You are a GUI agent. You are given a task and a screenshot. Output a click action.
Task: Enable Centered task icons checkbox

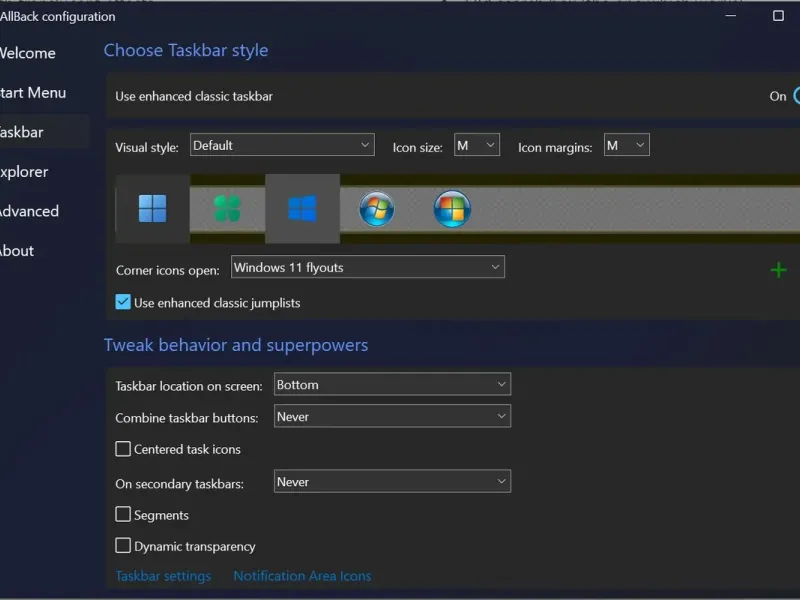coord(123,449)
